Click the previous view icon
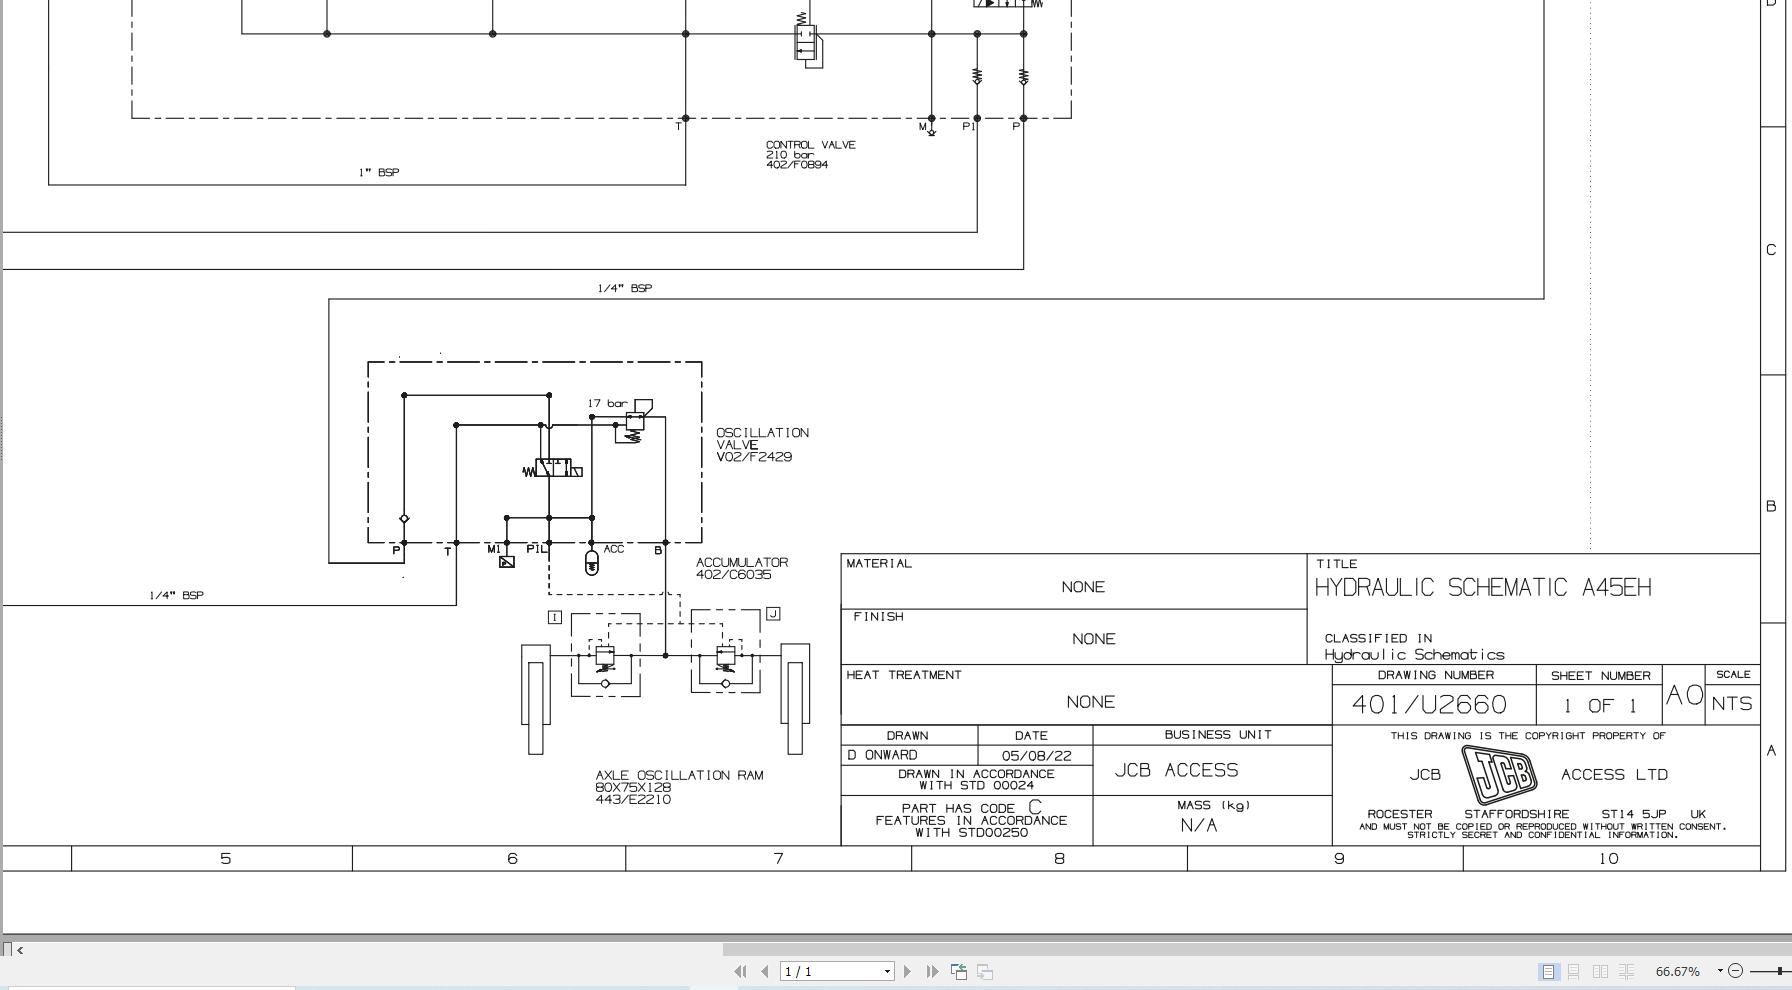 [x=959, y=971]
